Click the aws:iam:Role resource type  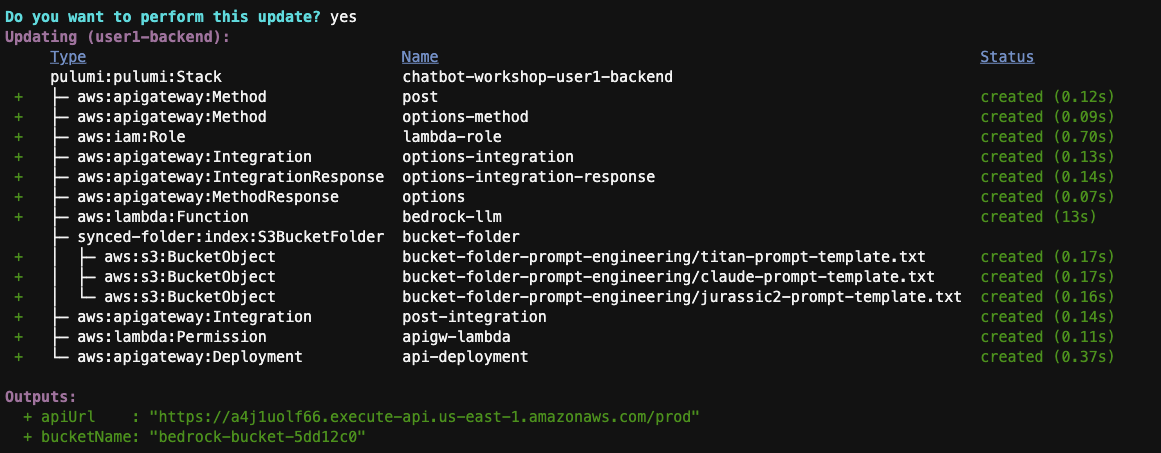[131, 137]
